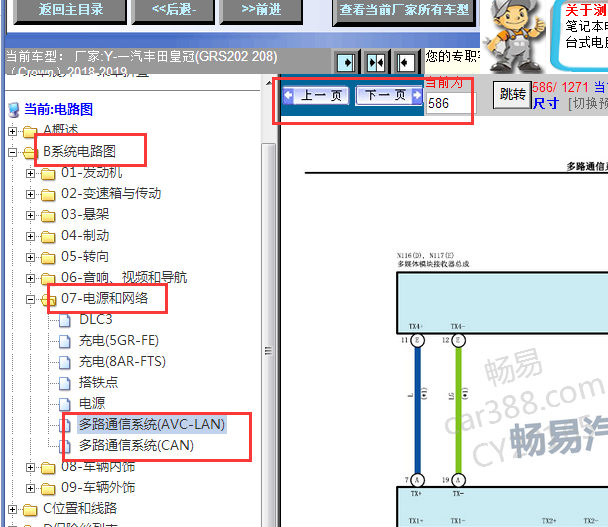
Task: Expand the C位置和线路 folder
Action: [x=12, y=509]
